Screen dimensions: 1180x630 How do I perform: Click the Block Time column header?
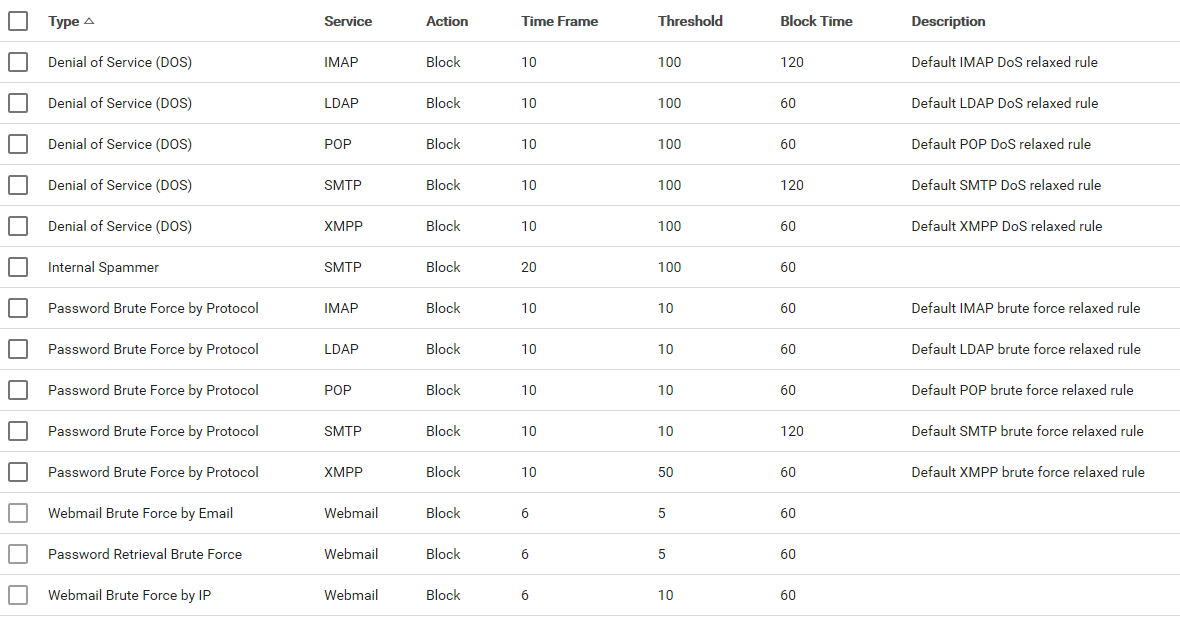(x=816, y=21)
